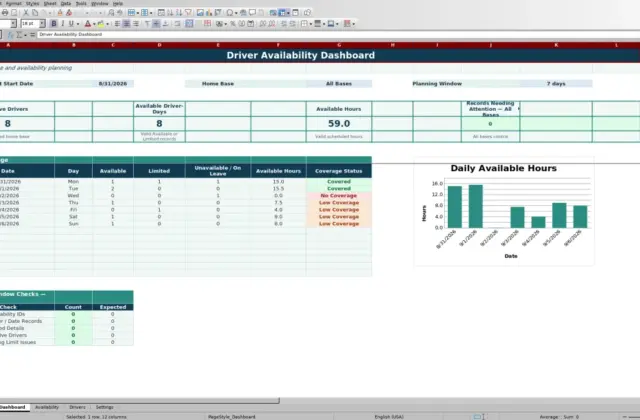Run the Spelling check icon
This screenshot has width=640, height=420.
[120, 13]
